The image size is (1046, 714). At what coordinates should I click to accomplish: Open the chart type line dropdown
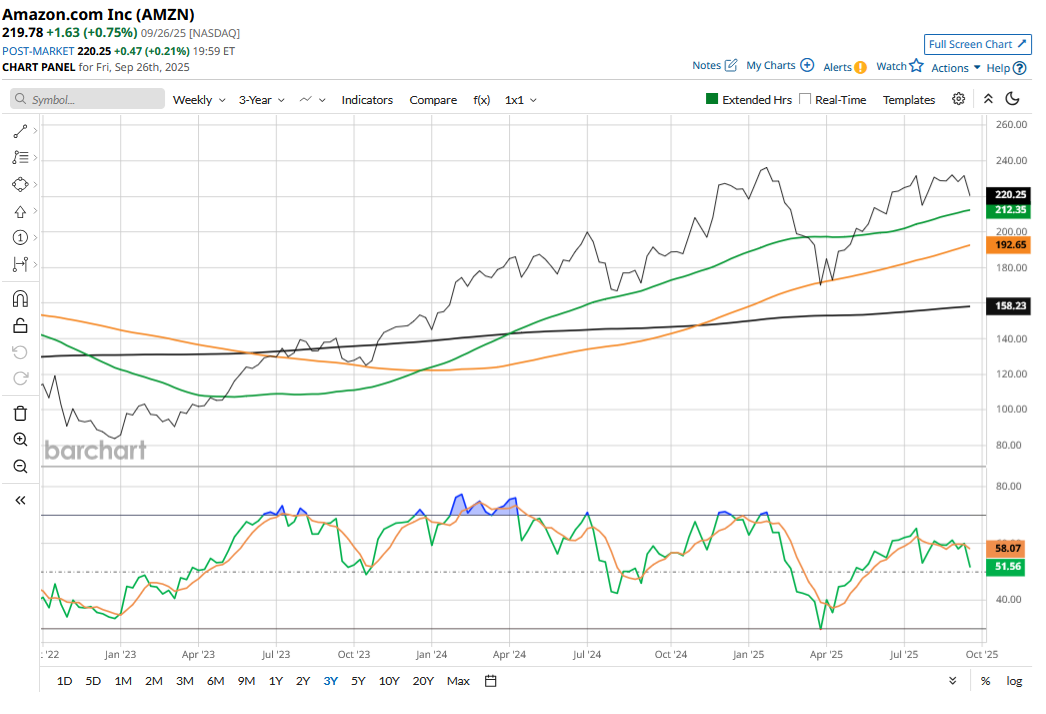pos(312,100)
